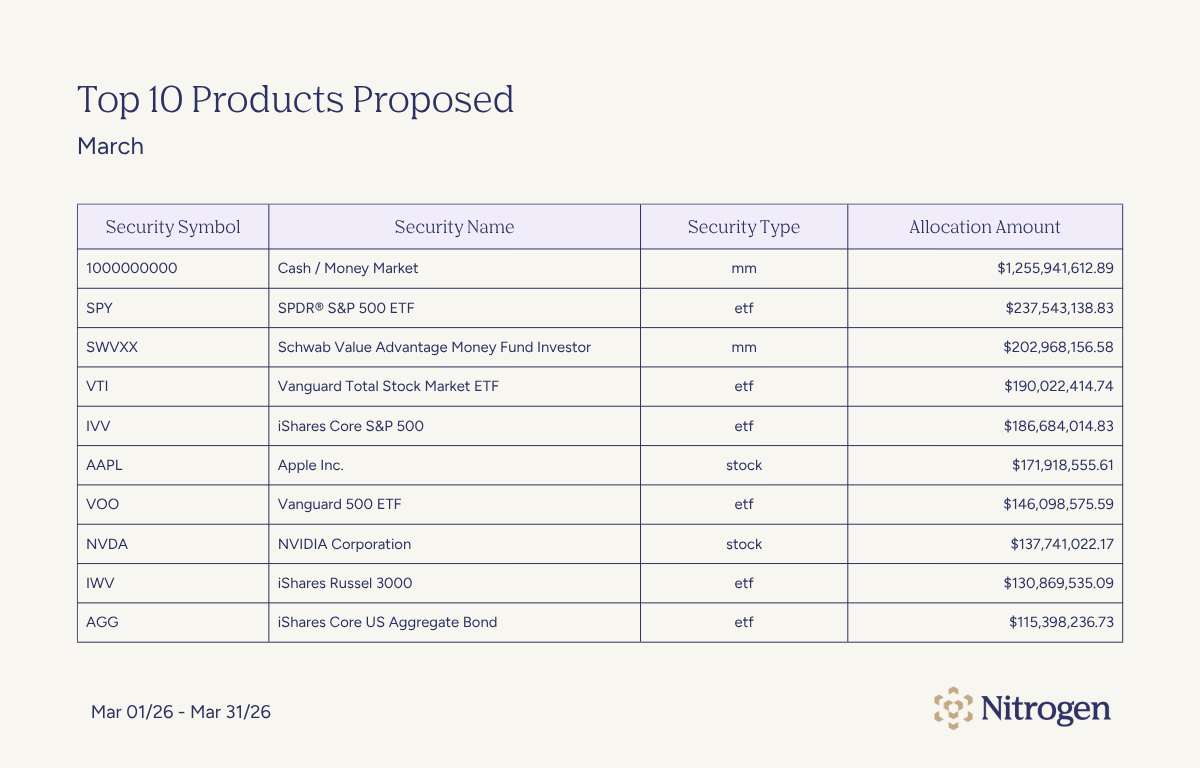Click the amount $171,918,555.61
Screen dimensions: 1200x768
[x=1063, y=465]
